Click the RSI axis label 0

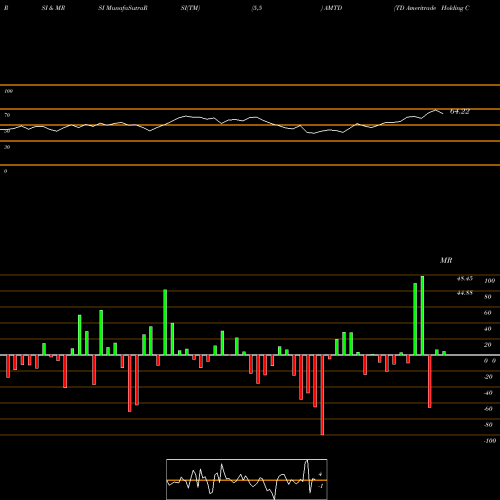point(5,171)
